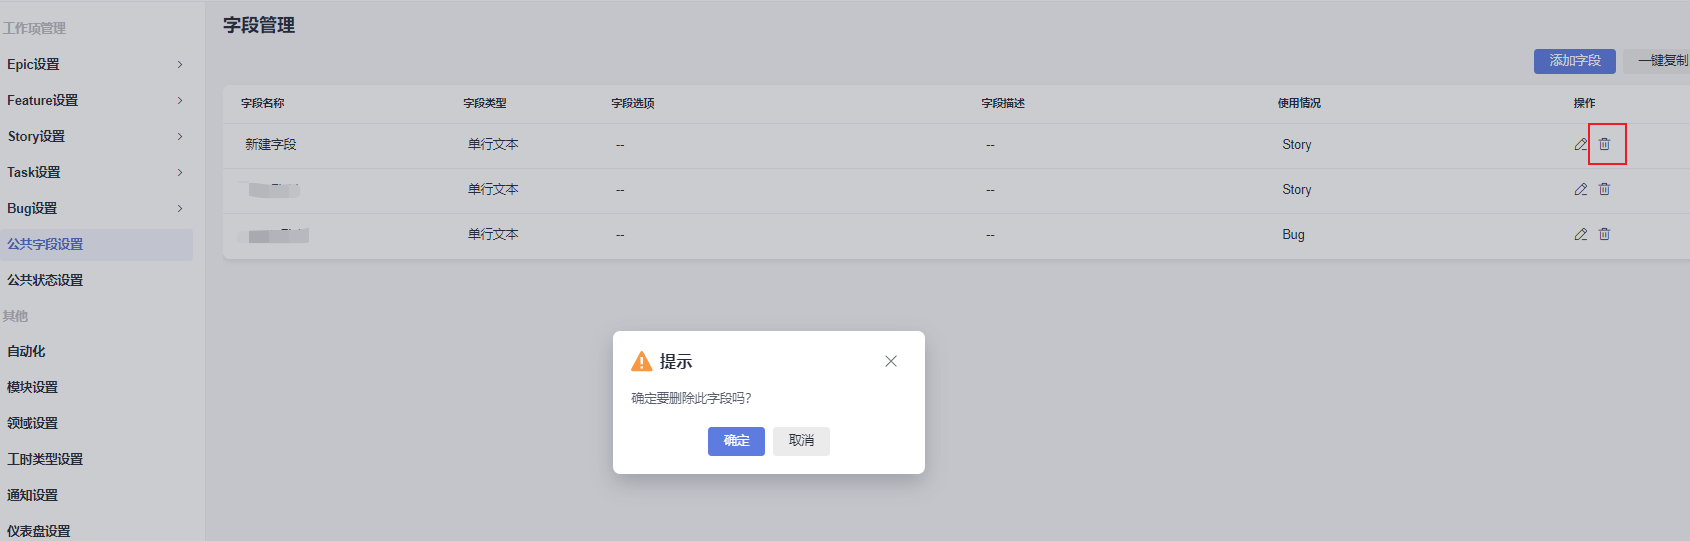Expand Epic设置 chevron
The height and width of the screenshot is (541, 1690).
(x=180, y=64)
